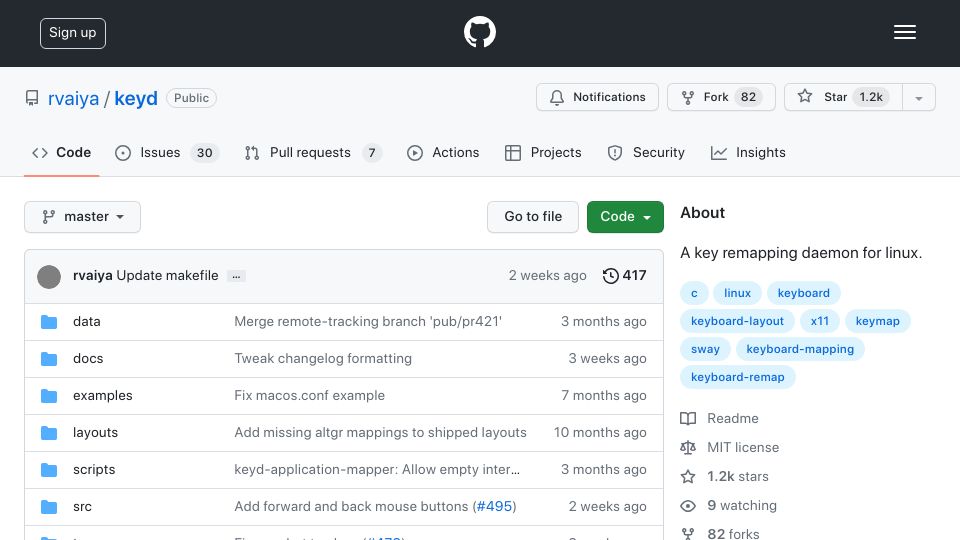View the 9 watching link

[x=729, y=506]
